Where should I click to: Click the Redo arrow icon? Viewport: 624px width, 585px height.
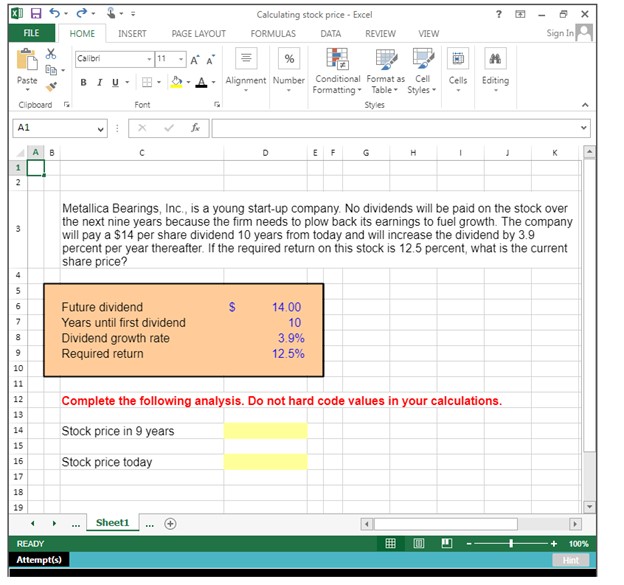tap(82, 14)
